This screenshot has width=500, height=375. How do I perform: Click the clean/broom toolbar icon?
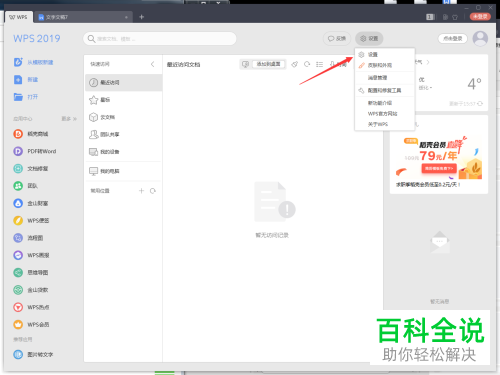click(294, 64)
